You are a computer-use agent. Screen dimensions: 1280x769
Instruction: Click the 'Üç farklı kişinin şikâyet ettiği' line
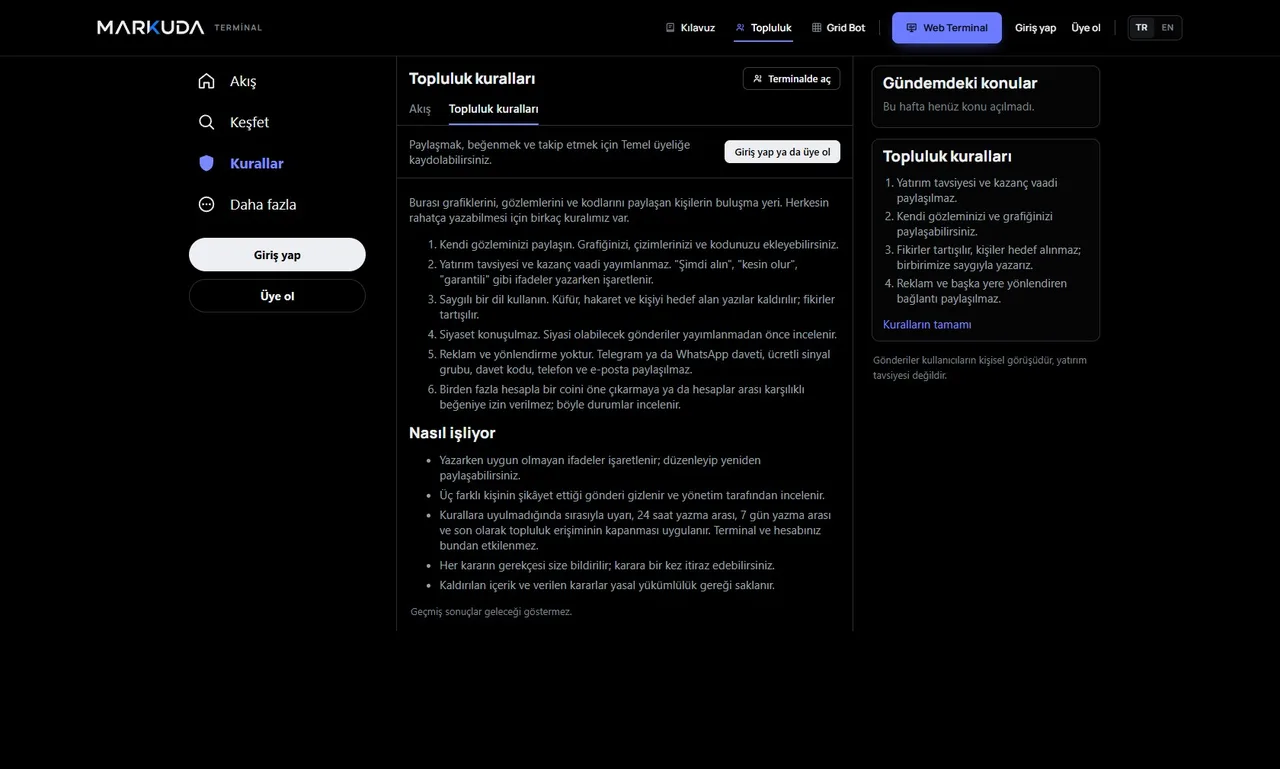pos(632,495)
